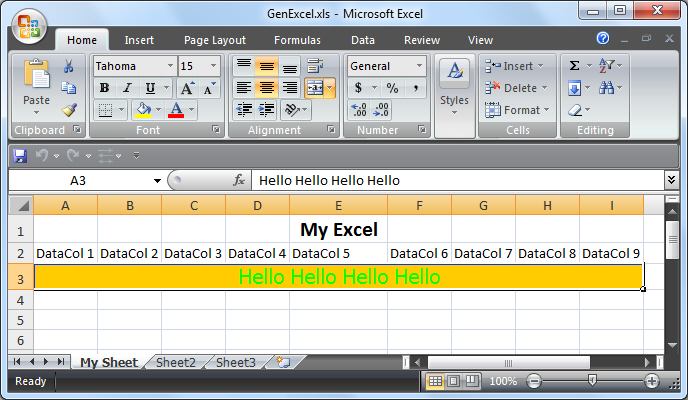Click the Sort & Filter icon
The image size is (688, 400).
pyautogui.click(x=607, y=66)
